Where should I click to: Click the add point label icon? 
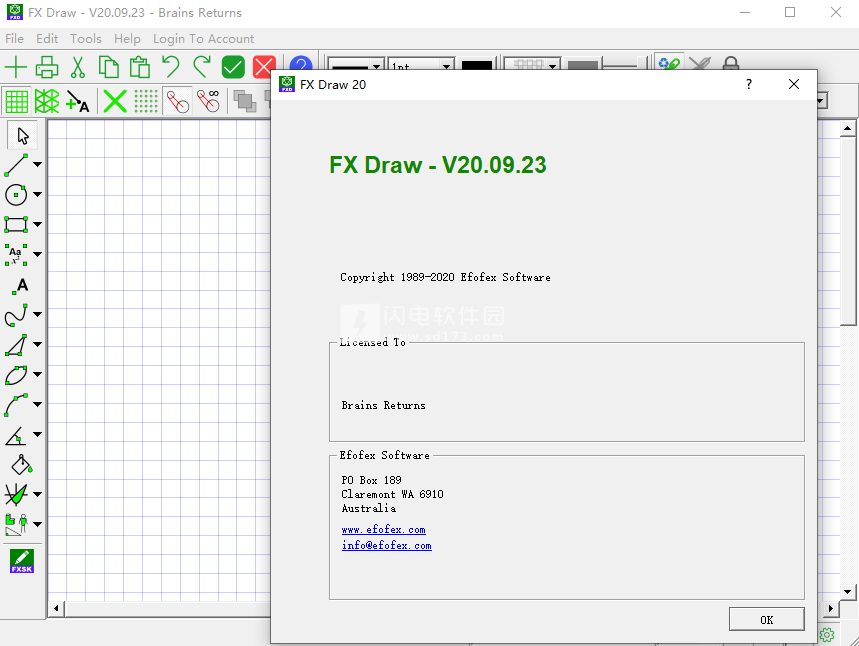pyautogui.click(x=77, y=101)
